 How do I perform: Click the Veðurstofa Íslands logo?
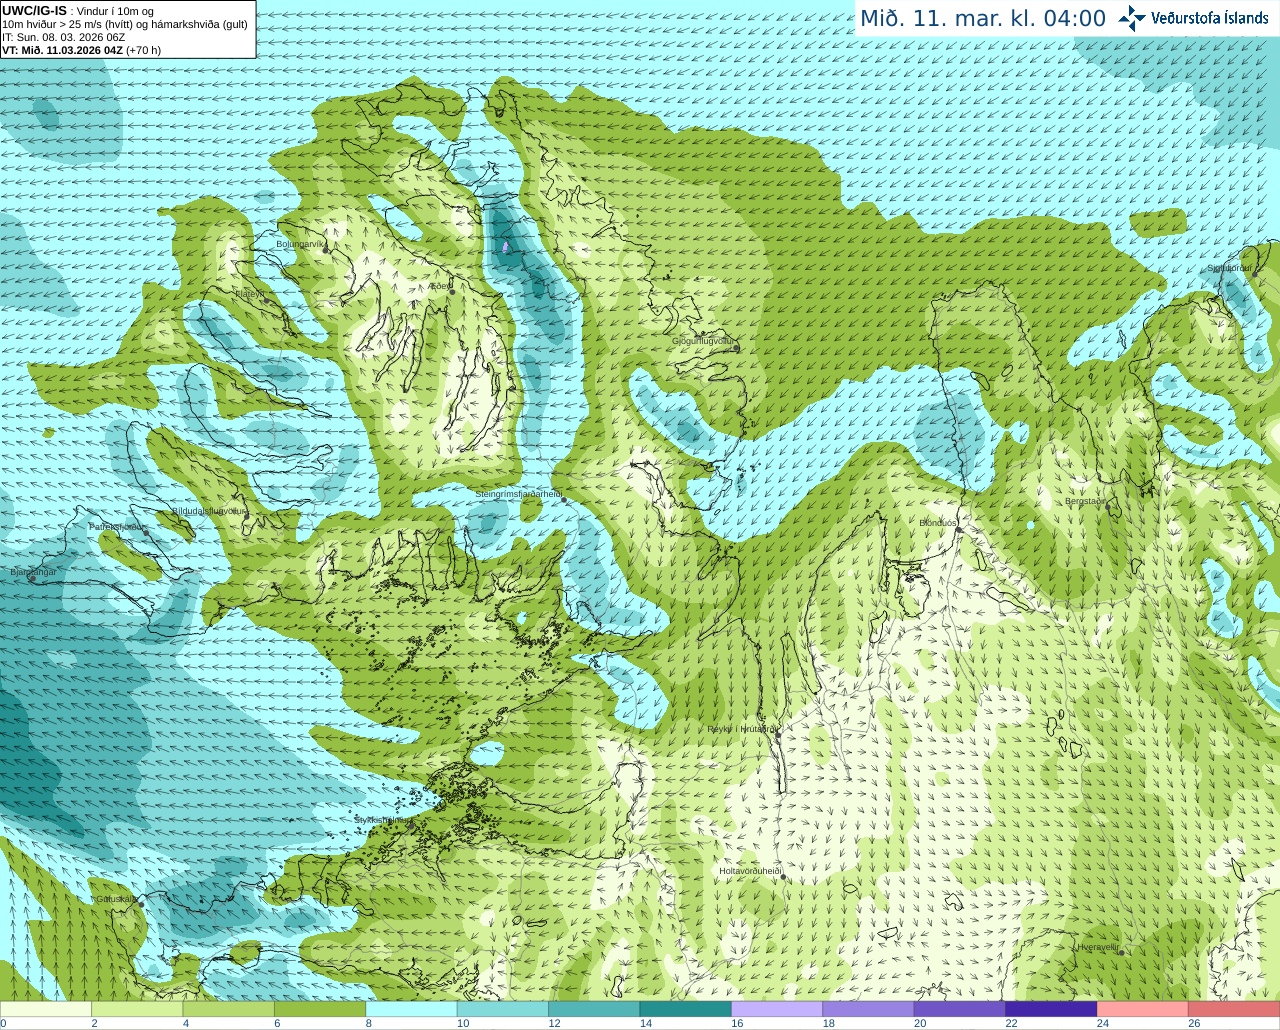[1193, 18]
